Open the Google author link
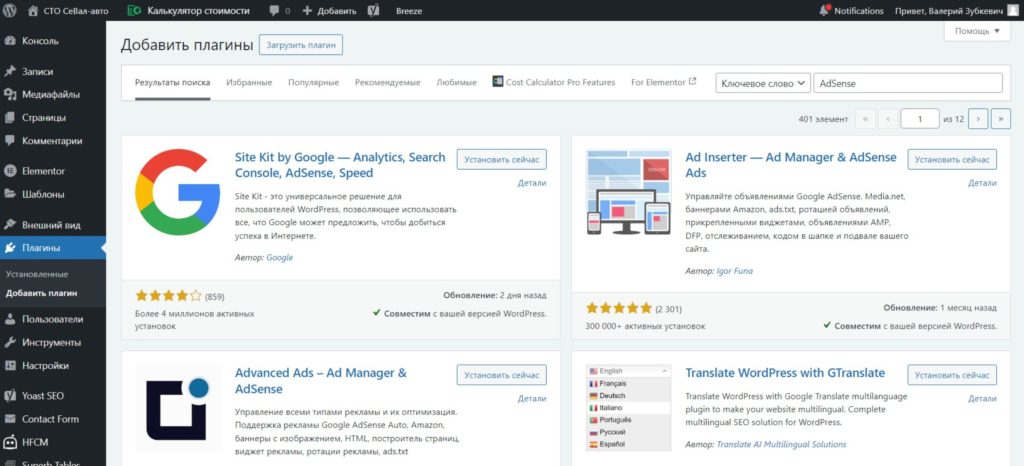The image size is (1024, 466). coord(280,258)
